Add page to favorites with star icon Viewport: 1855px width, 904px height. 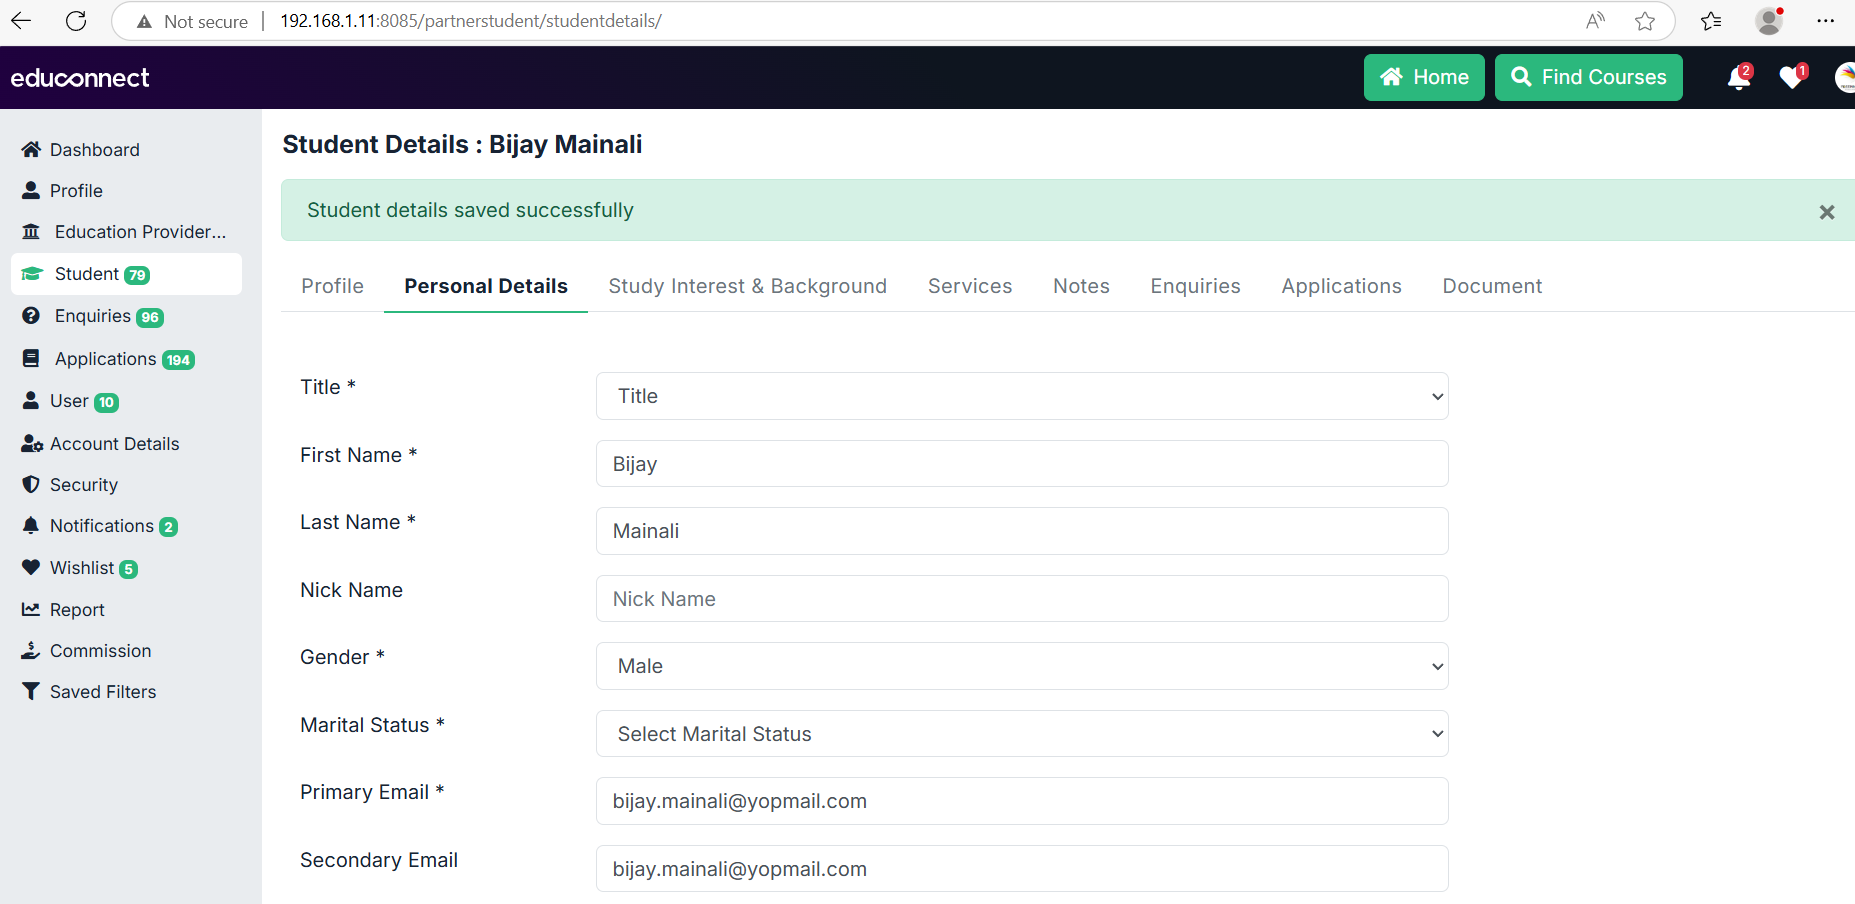(x=1645, y=21)
